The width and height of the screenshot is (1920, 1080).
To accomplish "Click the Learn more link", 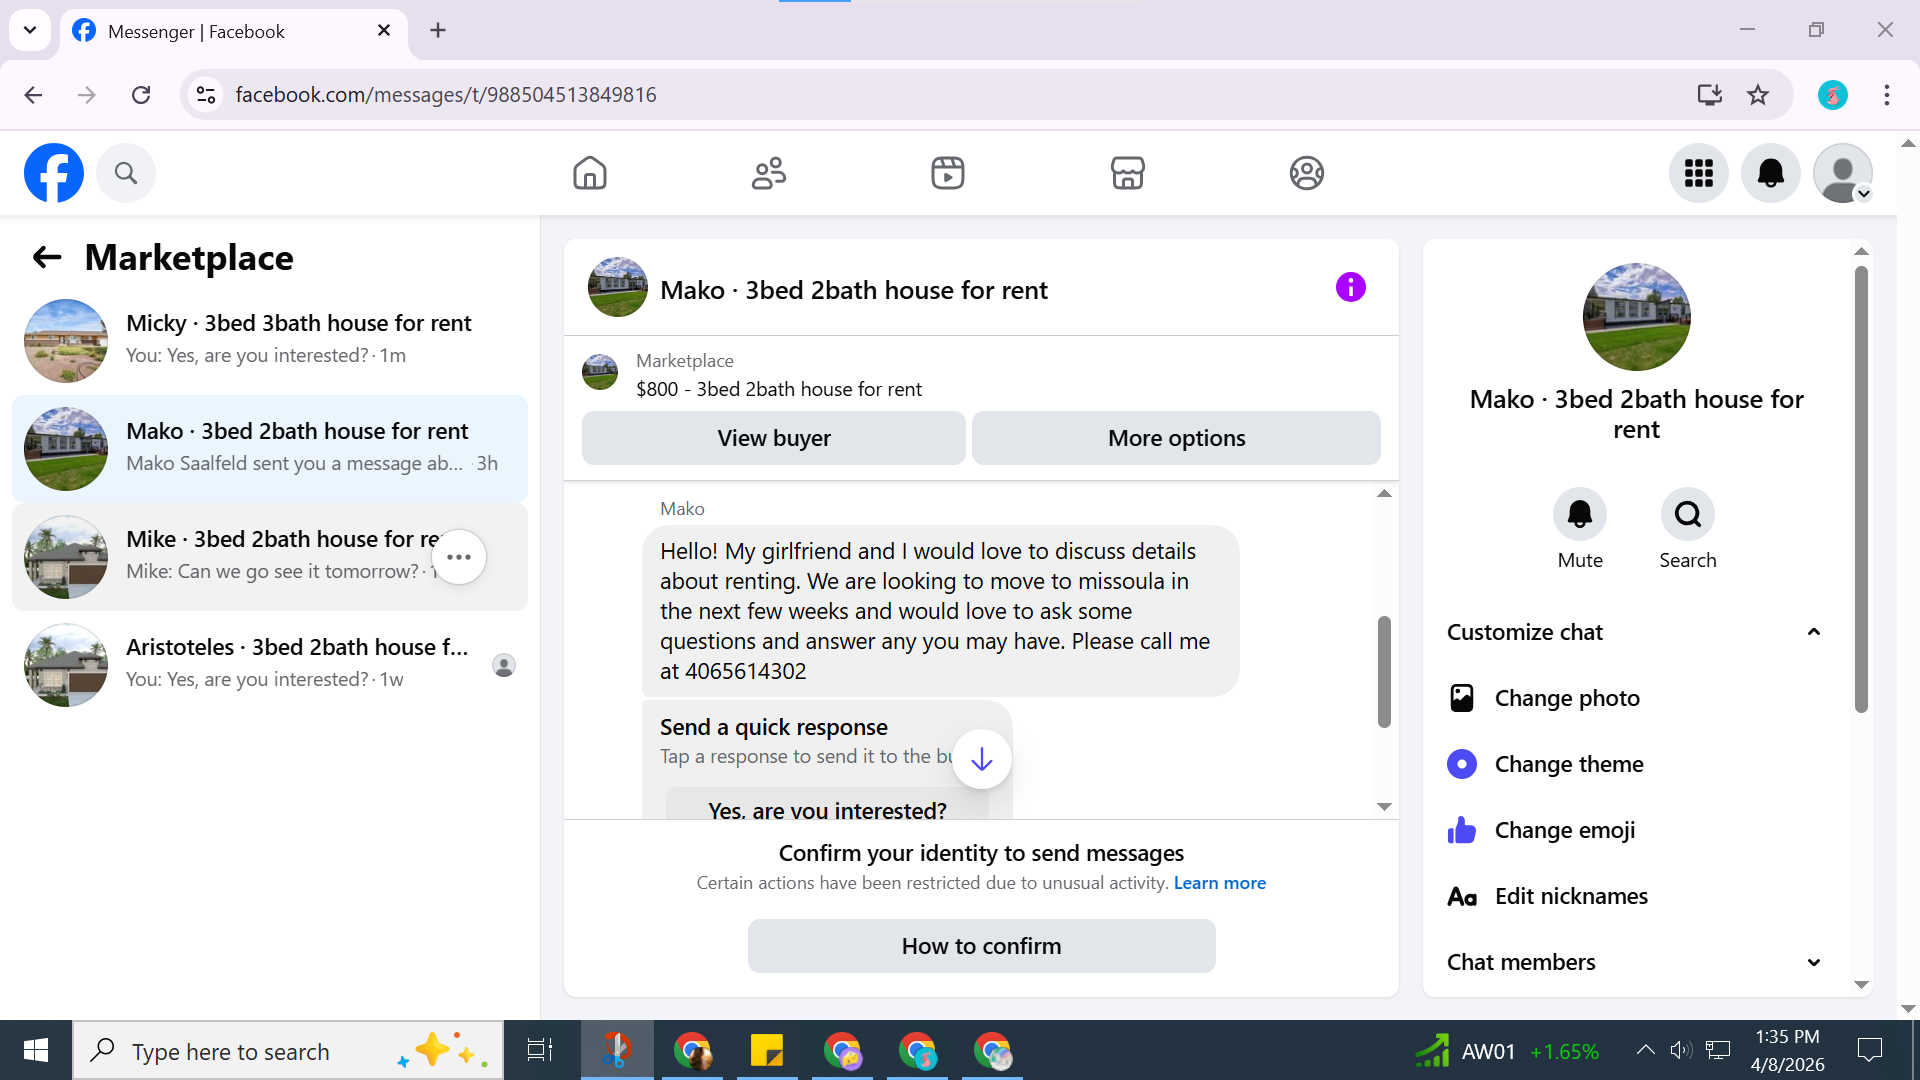I will coord(1219,883).
